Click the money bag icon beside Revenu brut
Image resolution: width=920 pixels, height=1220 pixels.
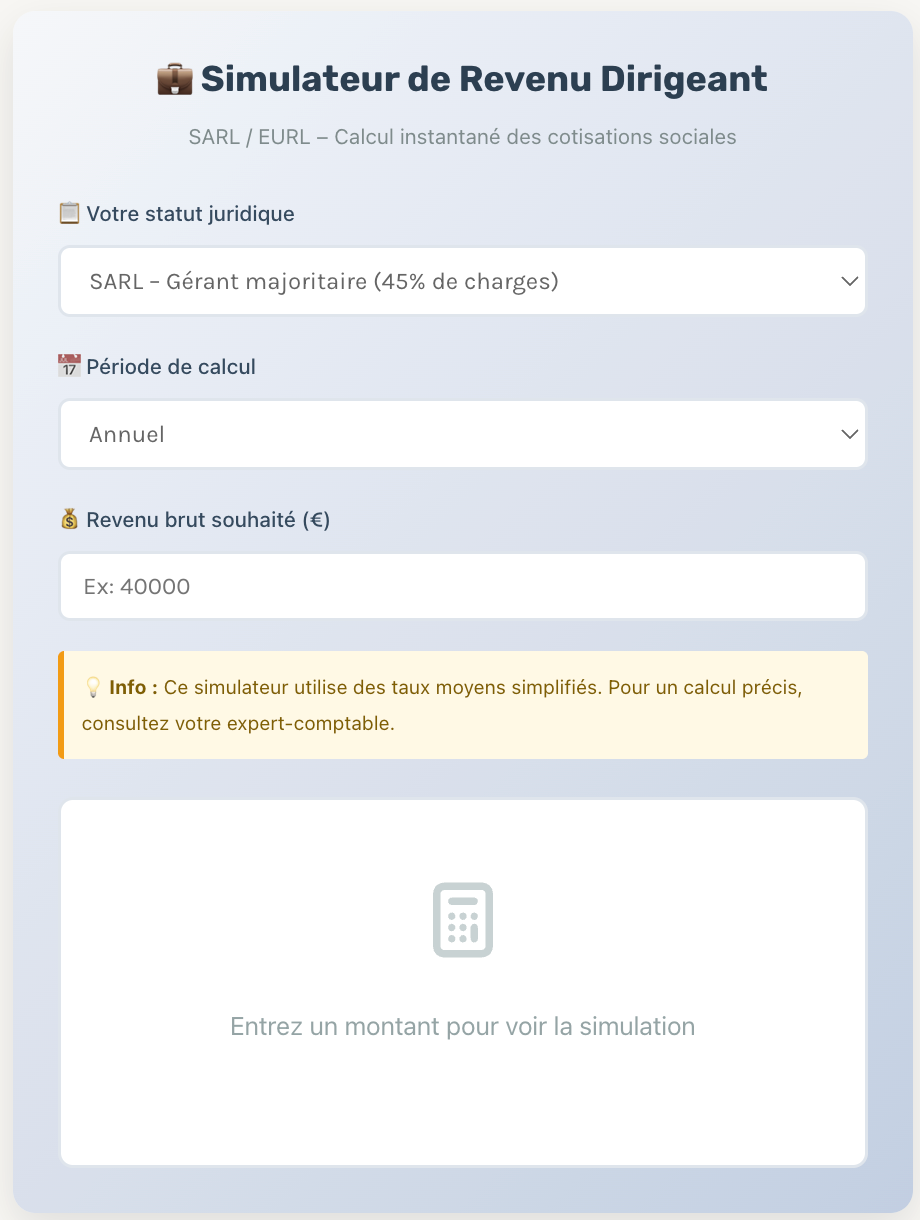(67, 519)
